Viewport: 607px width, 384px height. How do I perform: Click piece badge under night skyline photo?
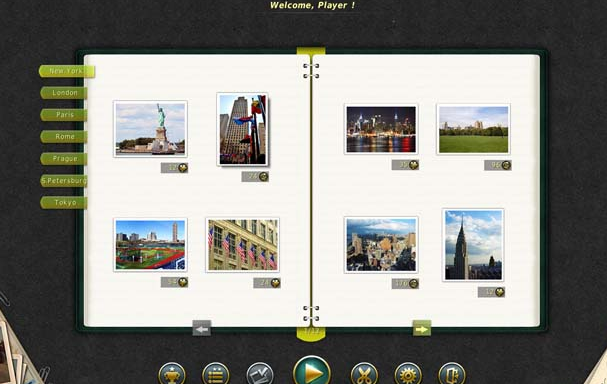click(x=405, y=165)
